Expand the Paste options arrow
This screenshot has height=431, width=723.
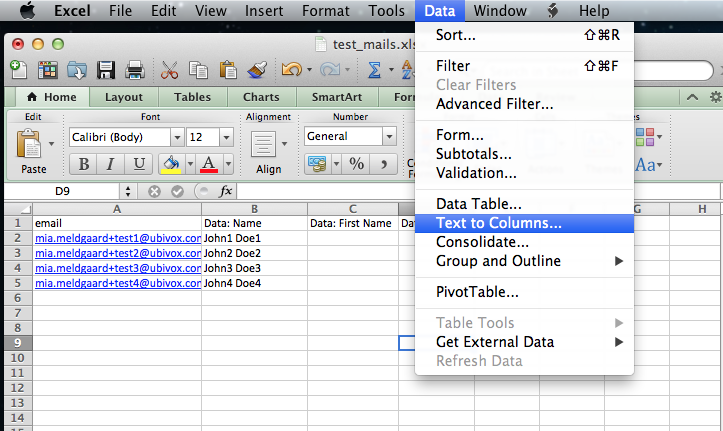point(52,144)
